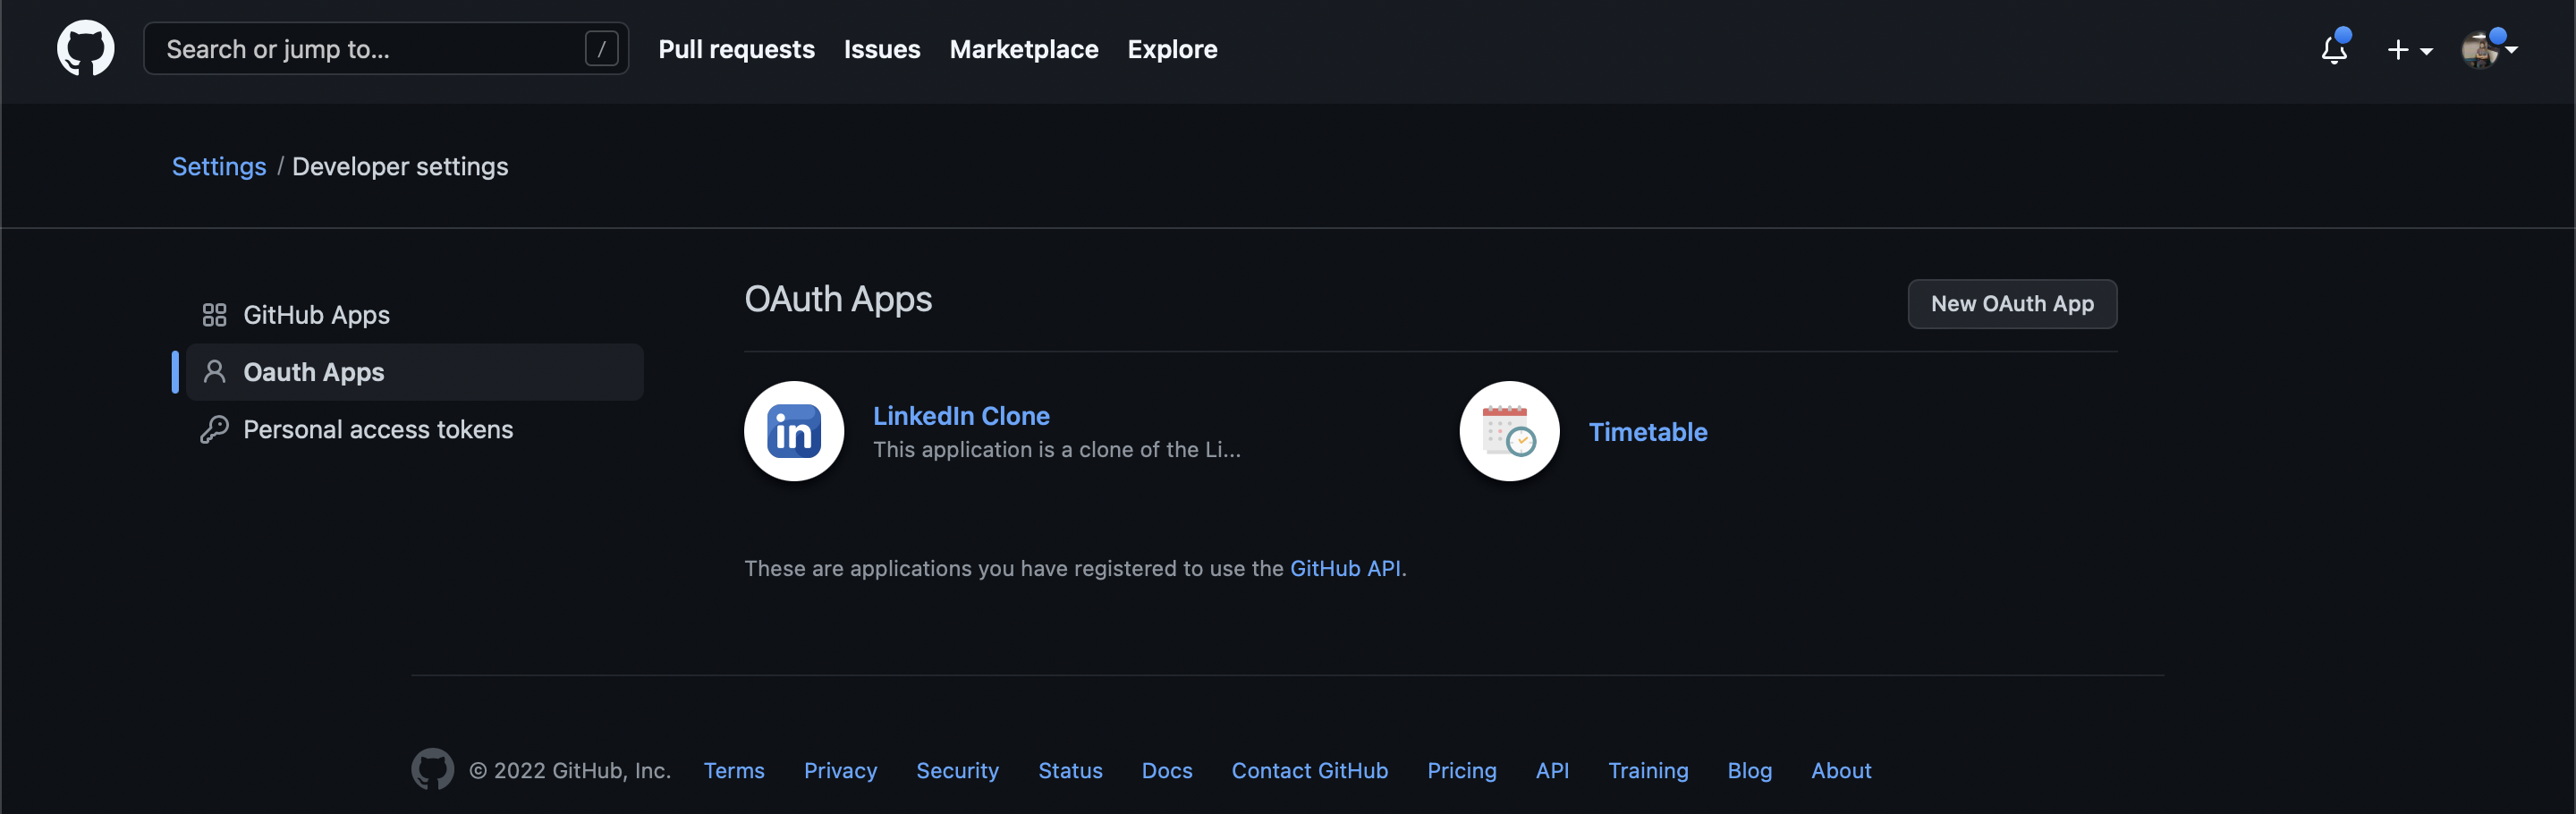Open Terms in footer
The image size is (2576, 814).
click(x=733, y=770)
